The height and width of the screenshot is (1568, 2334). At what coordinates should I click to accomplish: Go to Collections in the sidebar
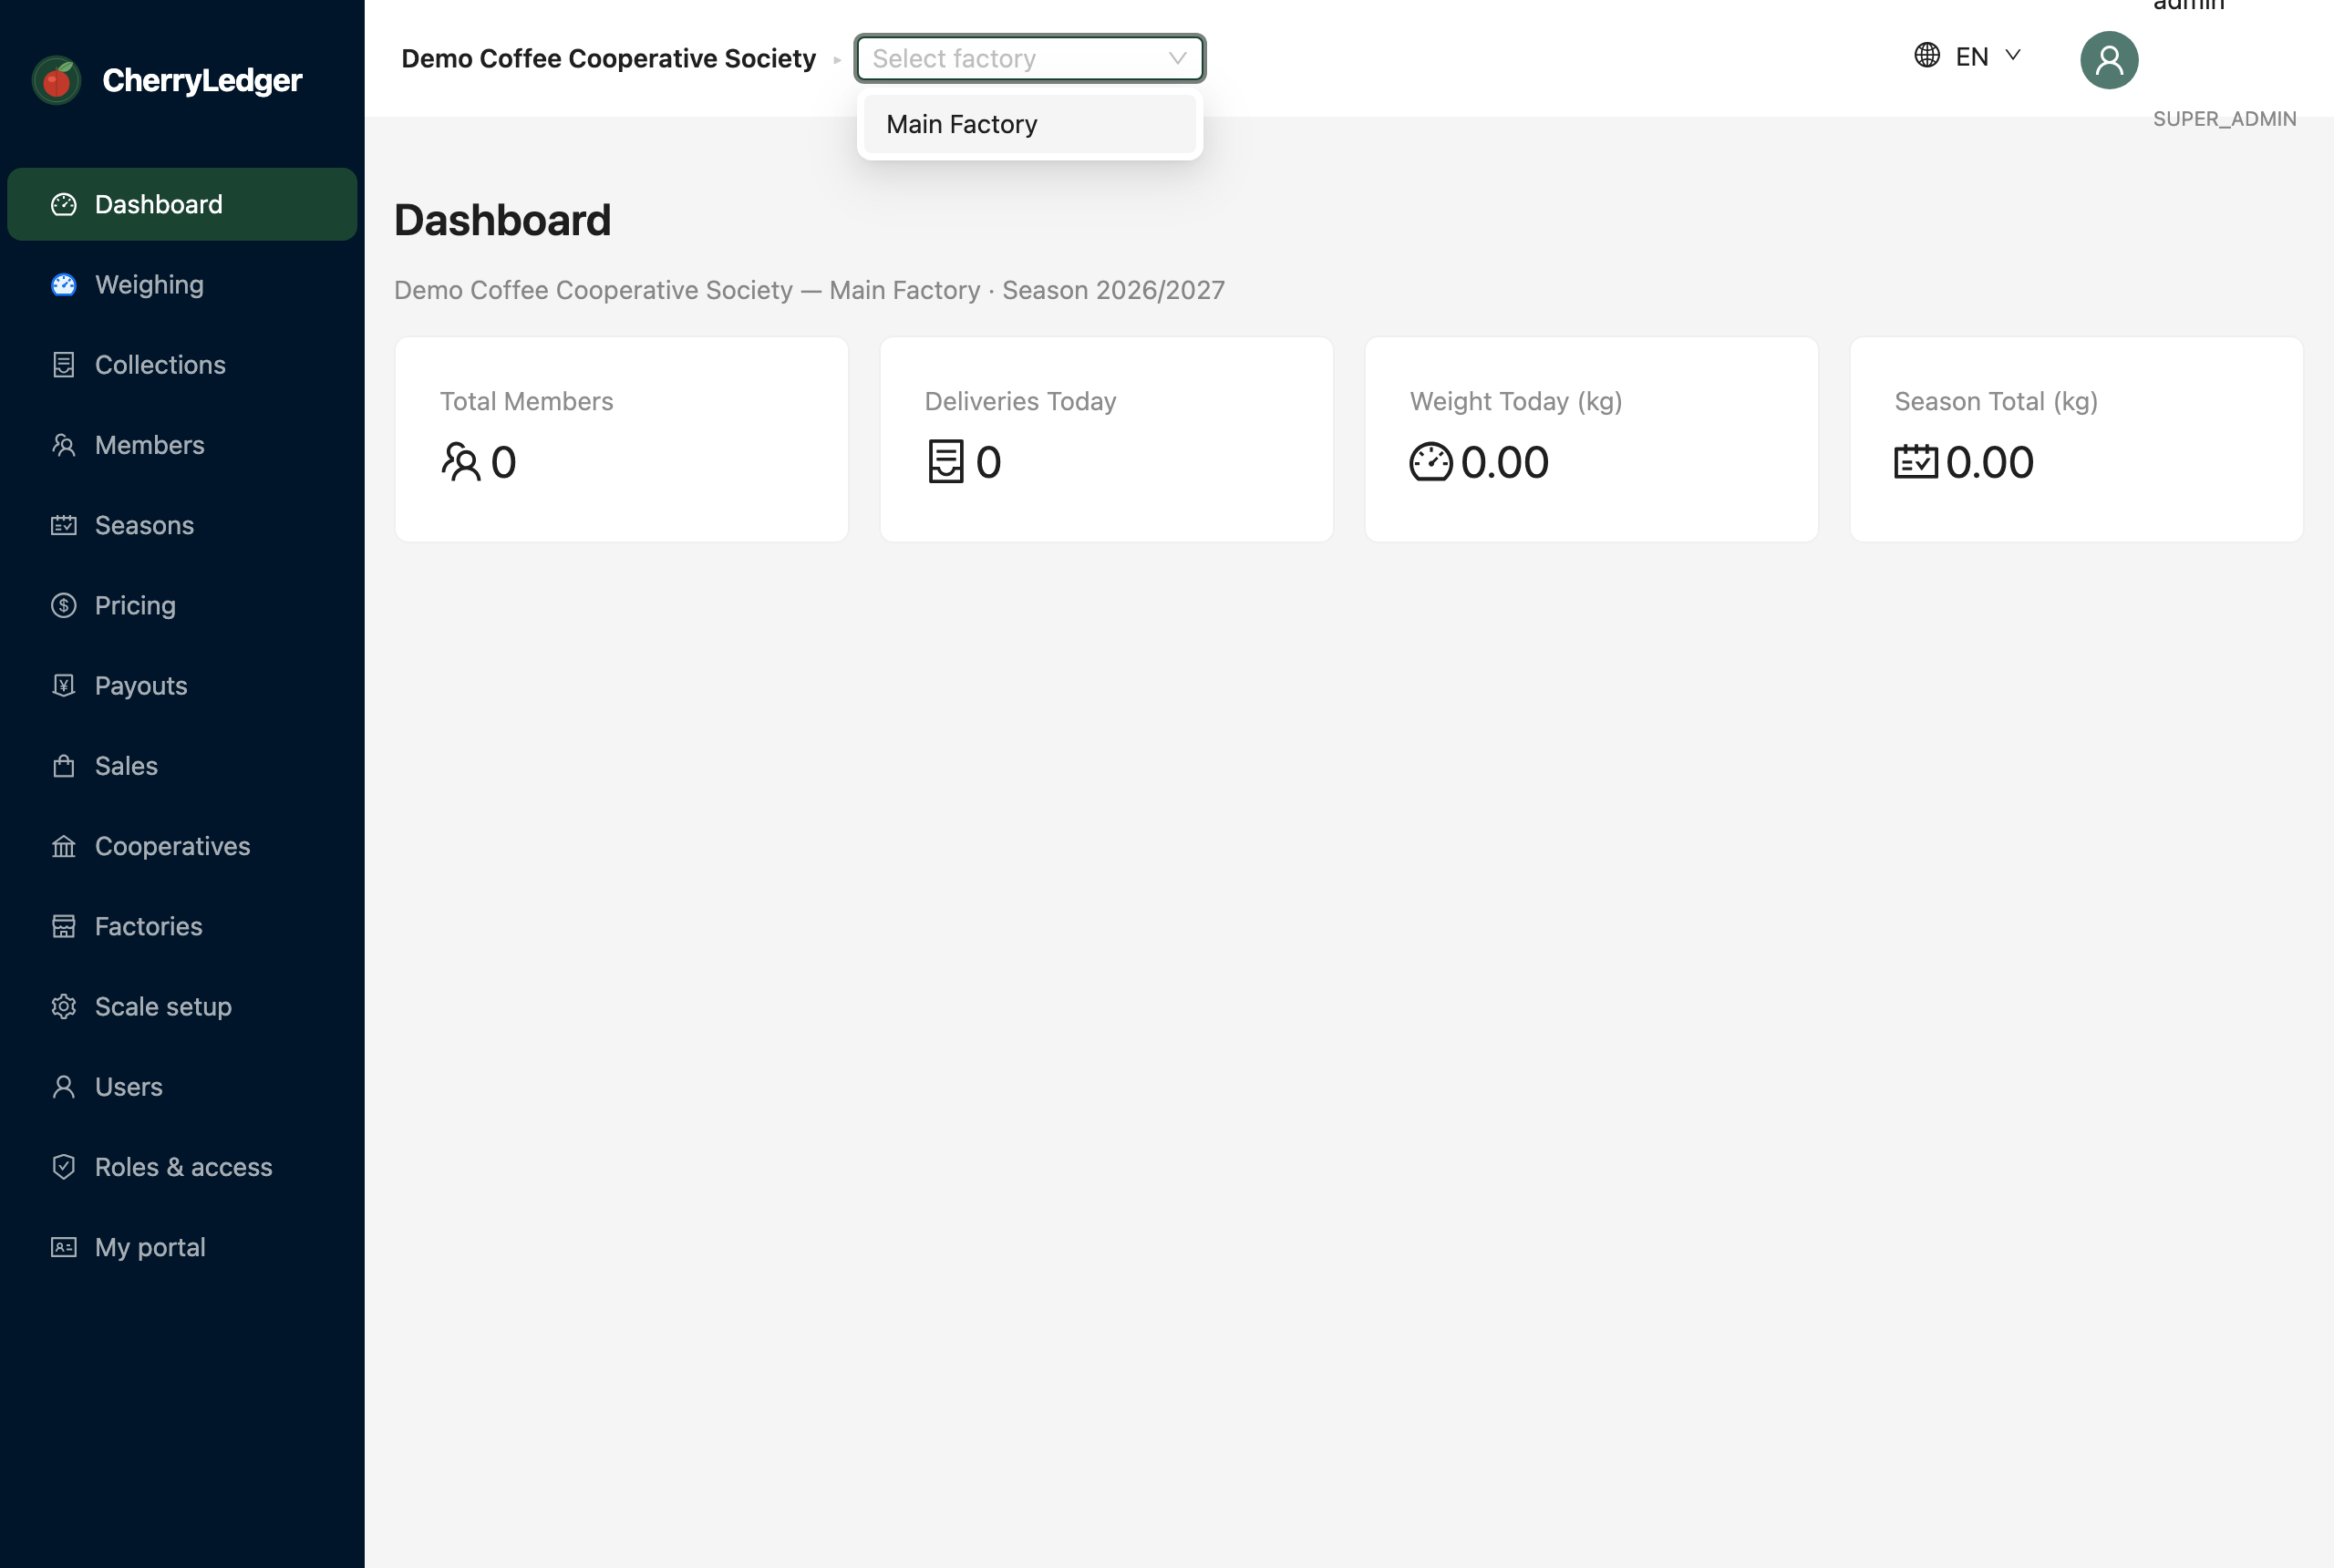click(182, 365)
